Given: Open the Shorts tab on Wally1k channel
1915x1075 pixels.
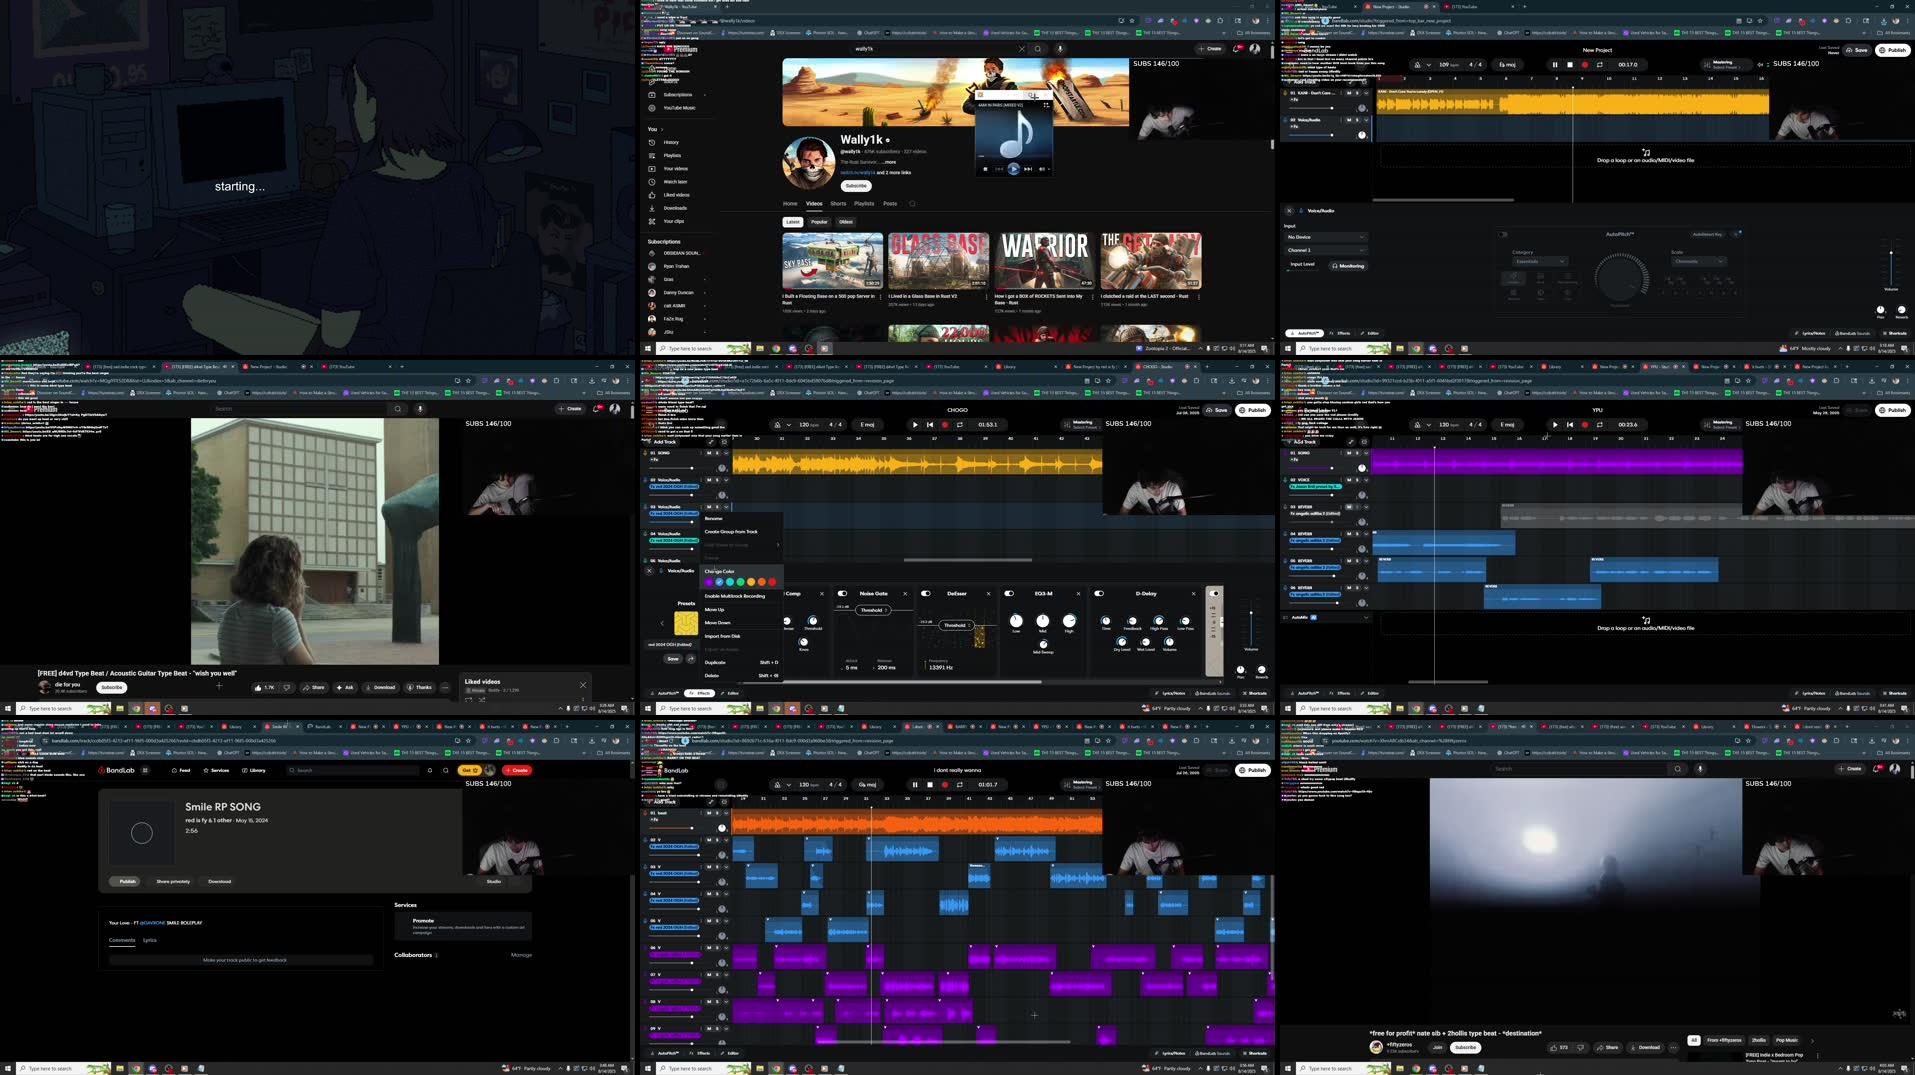Looking at the screenshot, I should coord(838,203).
